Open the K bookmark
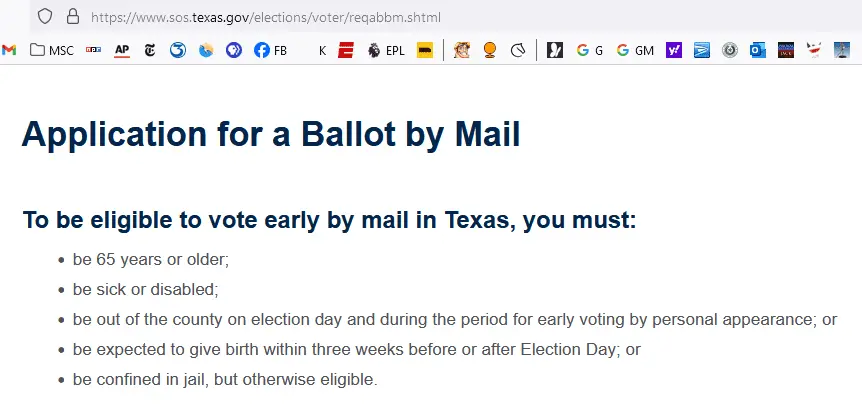862x407 pixels. point(322,49)
